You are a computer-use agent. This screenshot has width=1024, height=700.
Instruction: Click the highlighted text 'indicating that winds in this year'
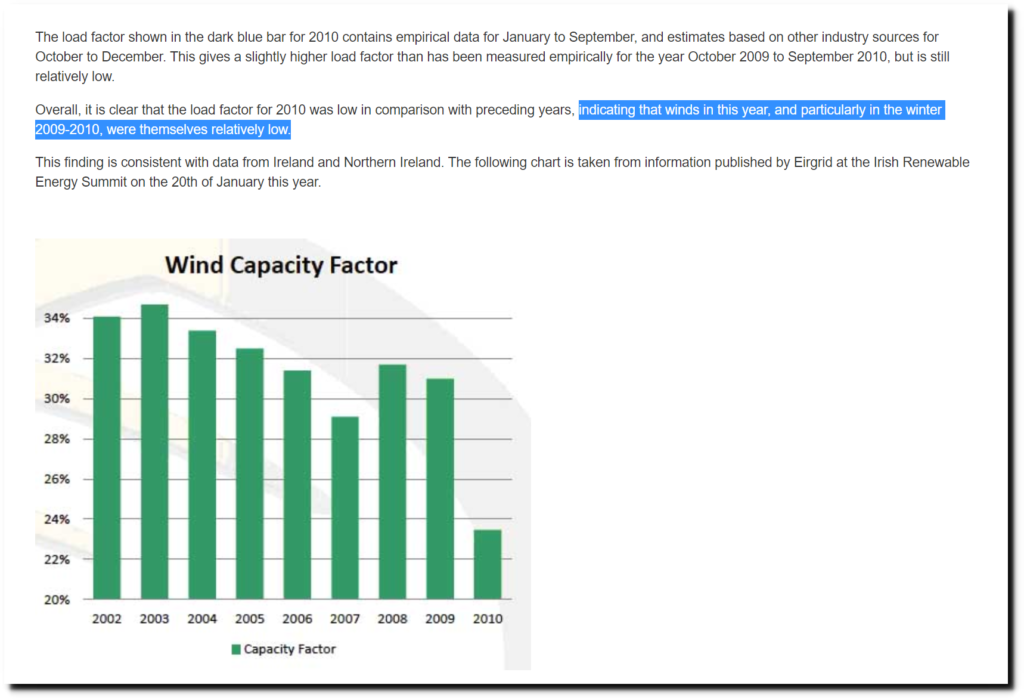pyautogui.click(x=675, y=110)
